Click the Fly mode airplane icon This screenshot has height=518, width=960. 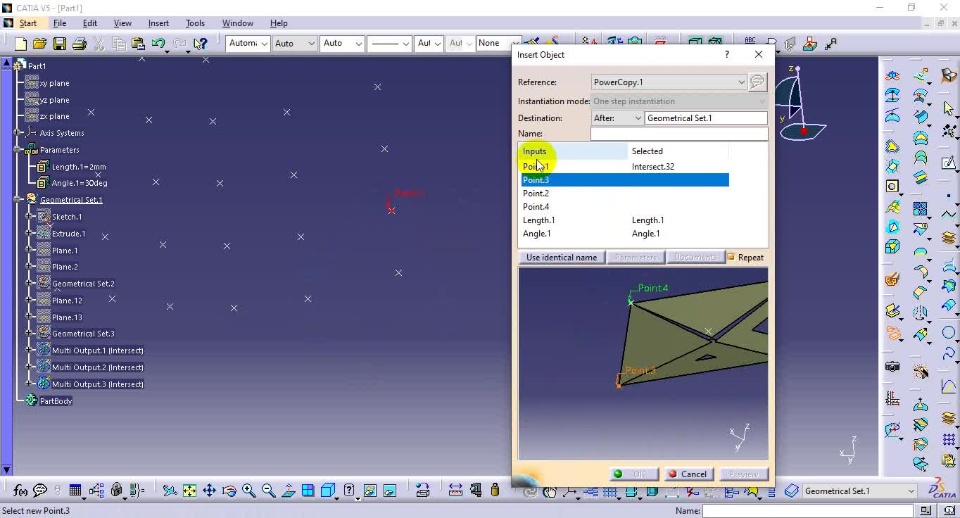(170, 490)
